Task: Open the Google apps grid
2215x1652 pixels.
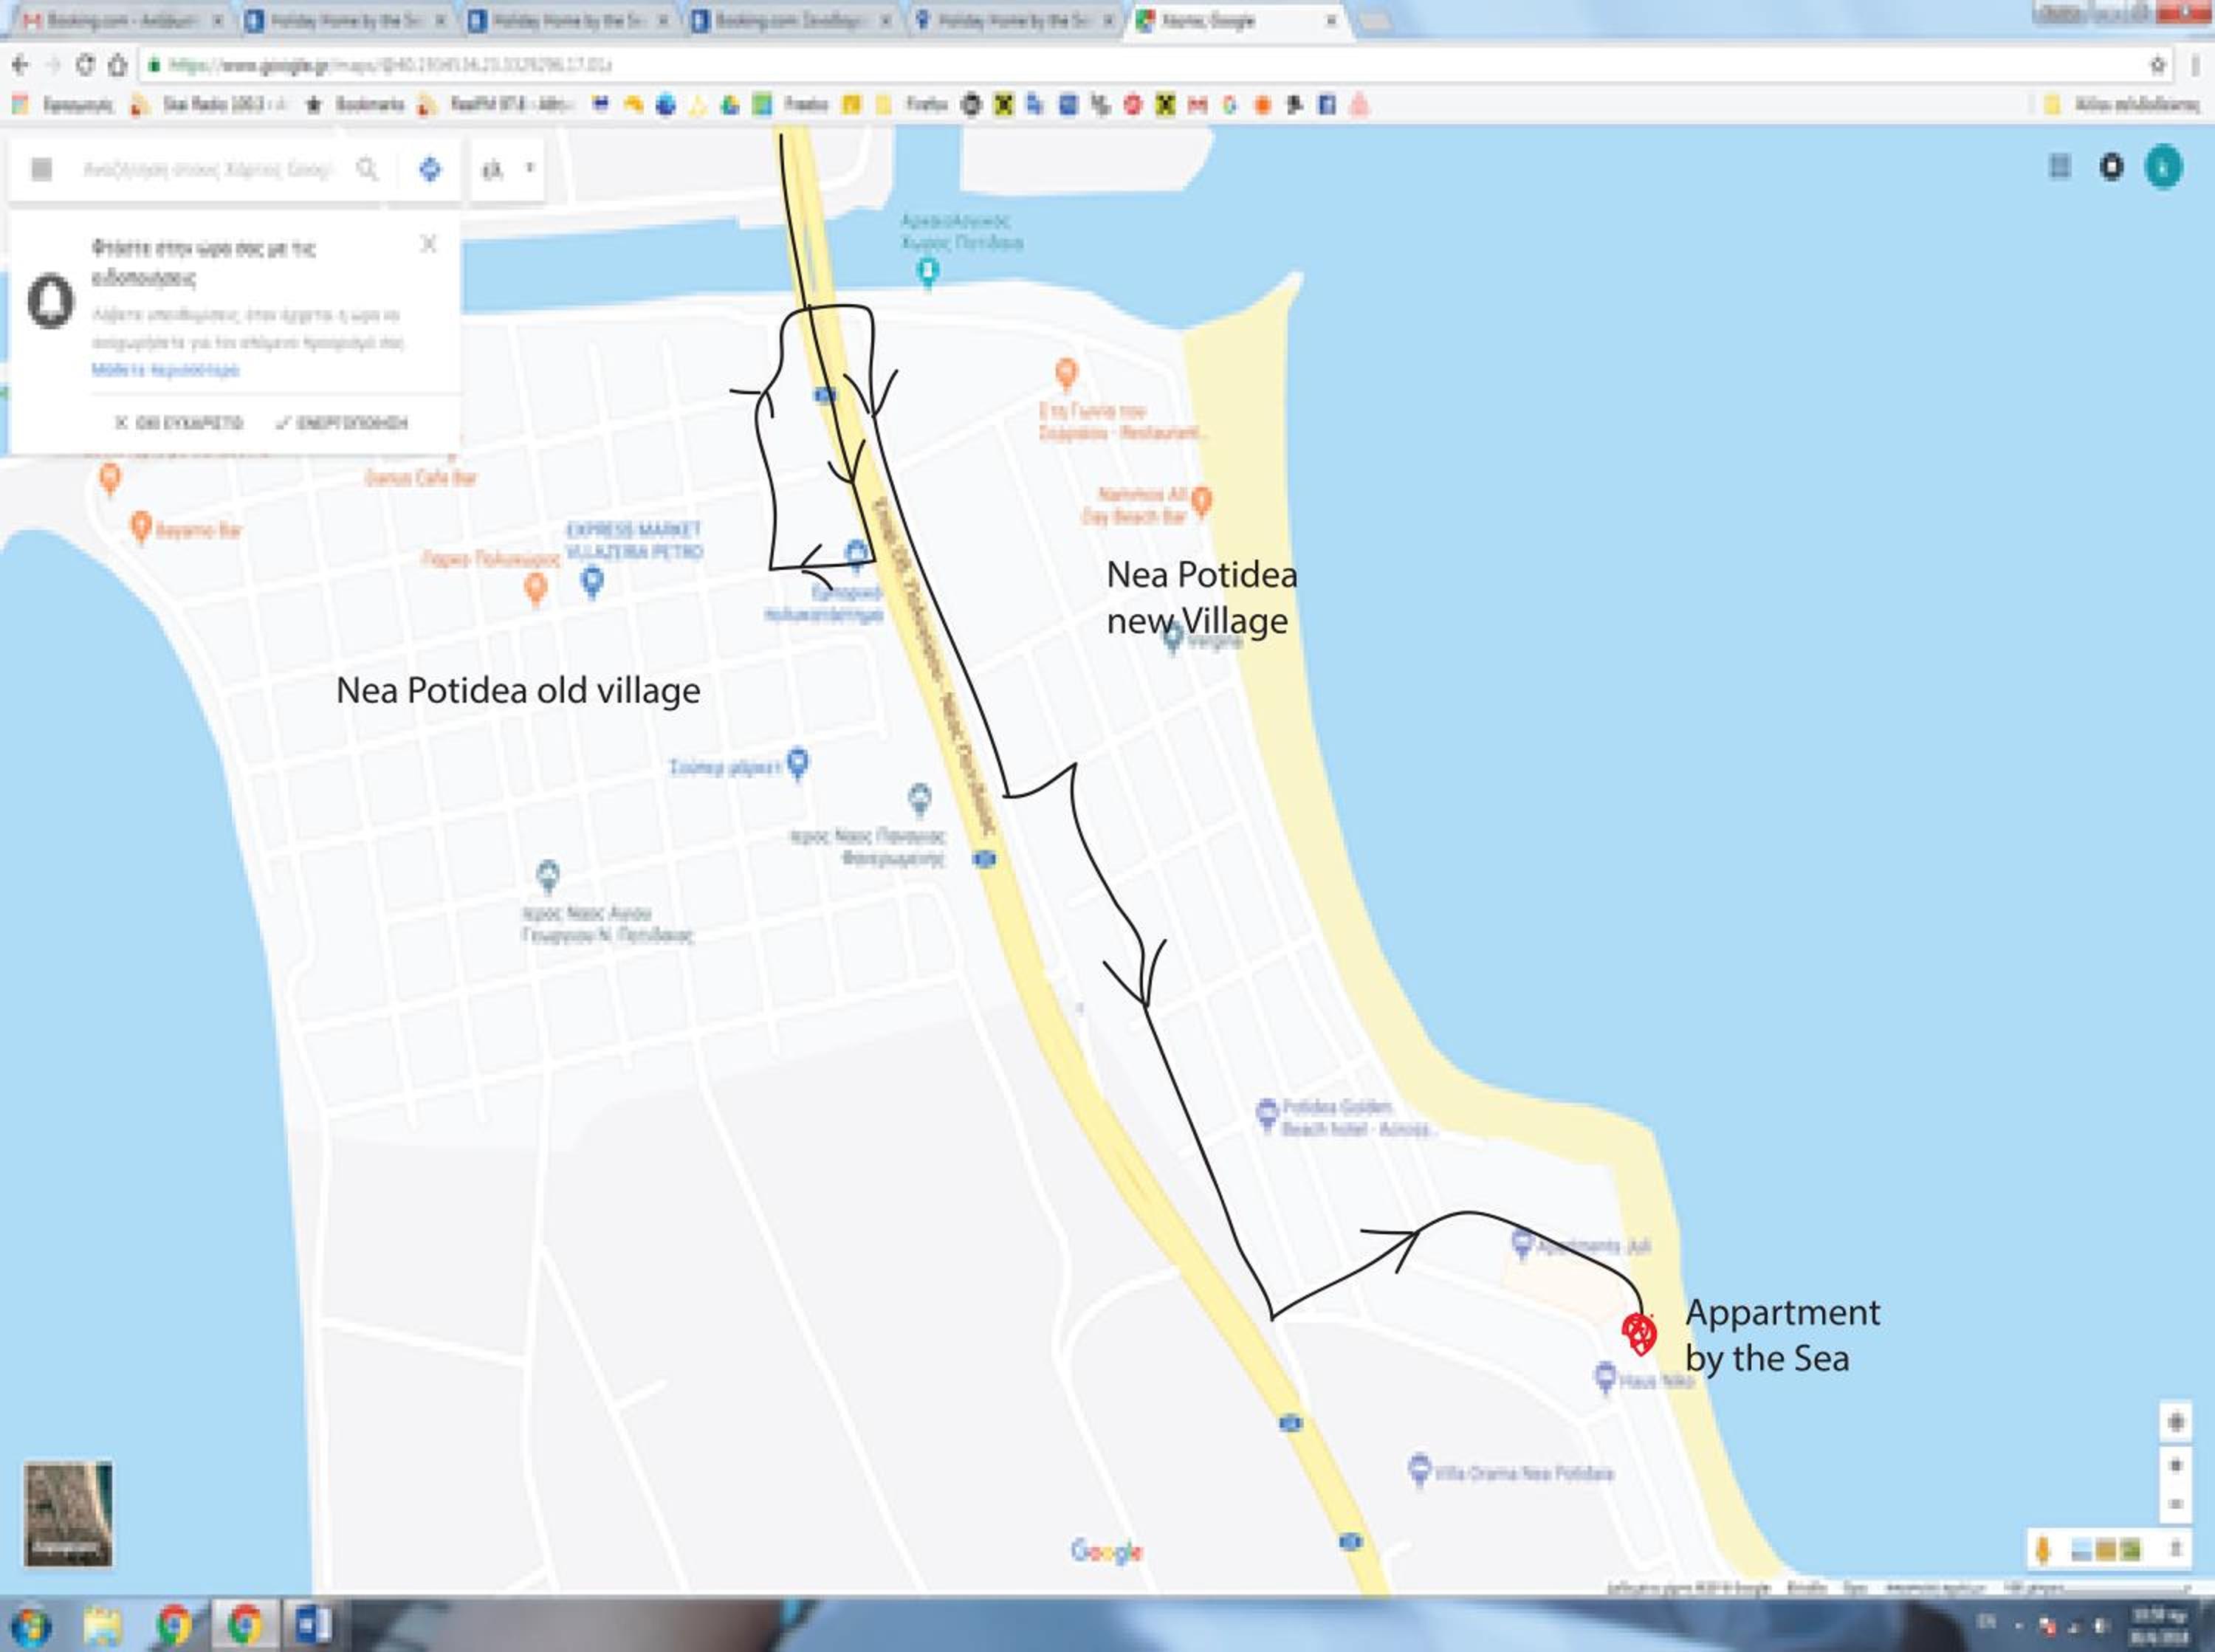Action: (x=2059, y=167)
